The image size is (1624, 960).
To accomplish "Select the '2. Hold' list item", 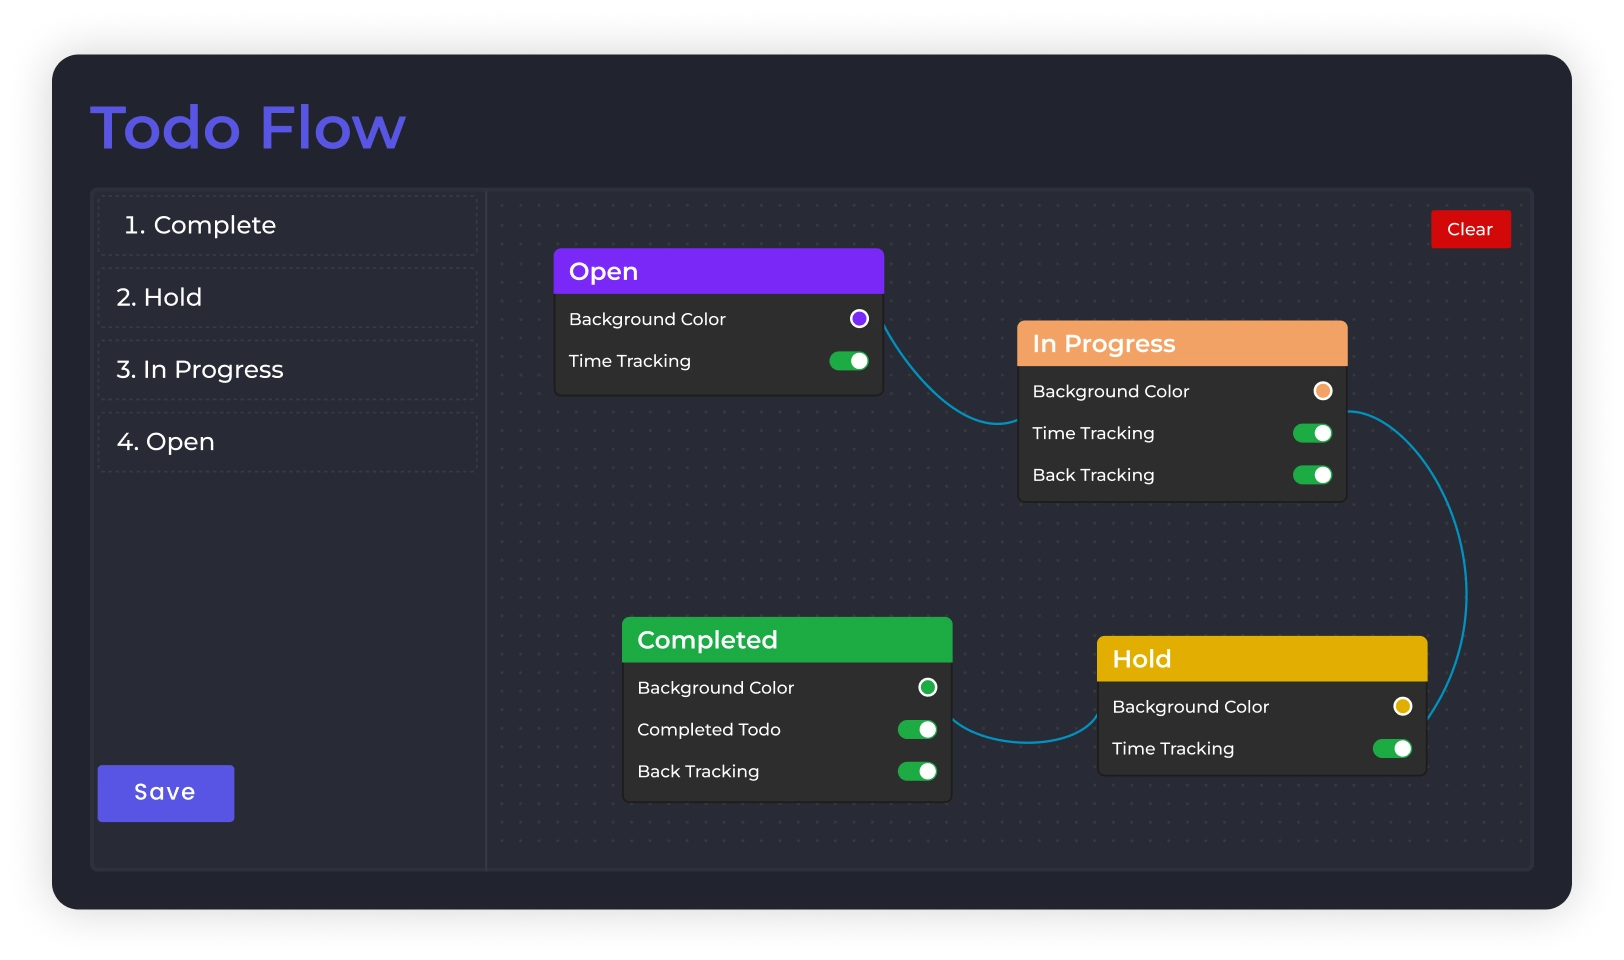I will point(287,297).
